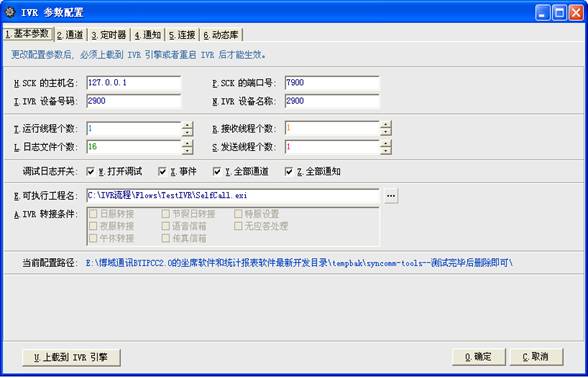Screen dimensions: 588x378
Task: Confirm with the 确定 button
Action: (x=478, y=357)
